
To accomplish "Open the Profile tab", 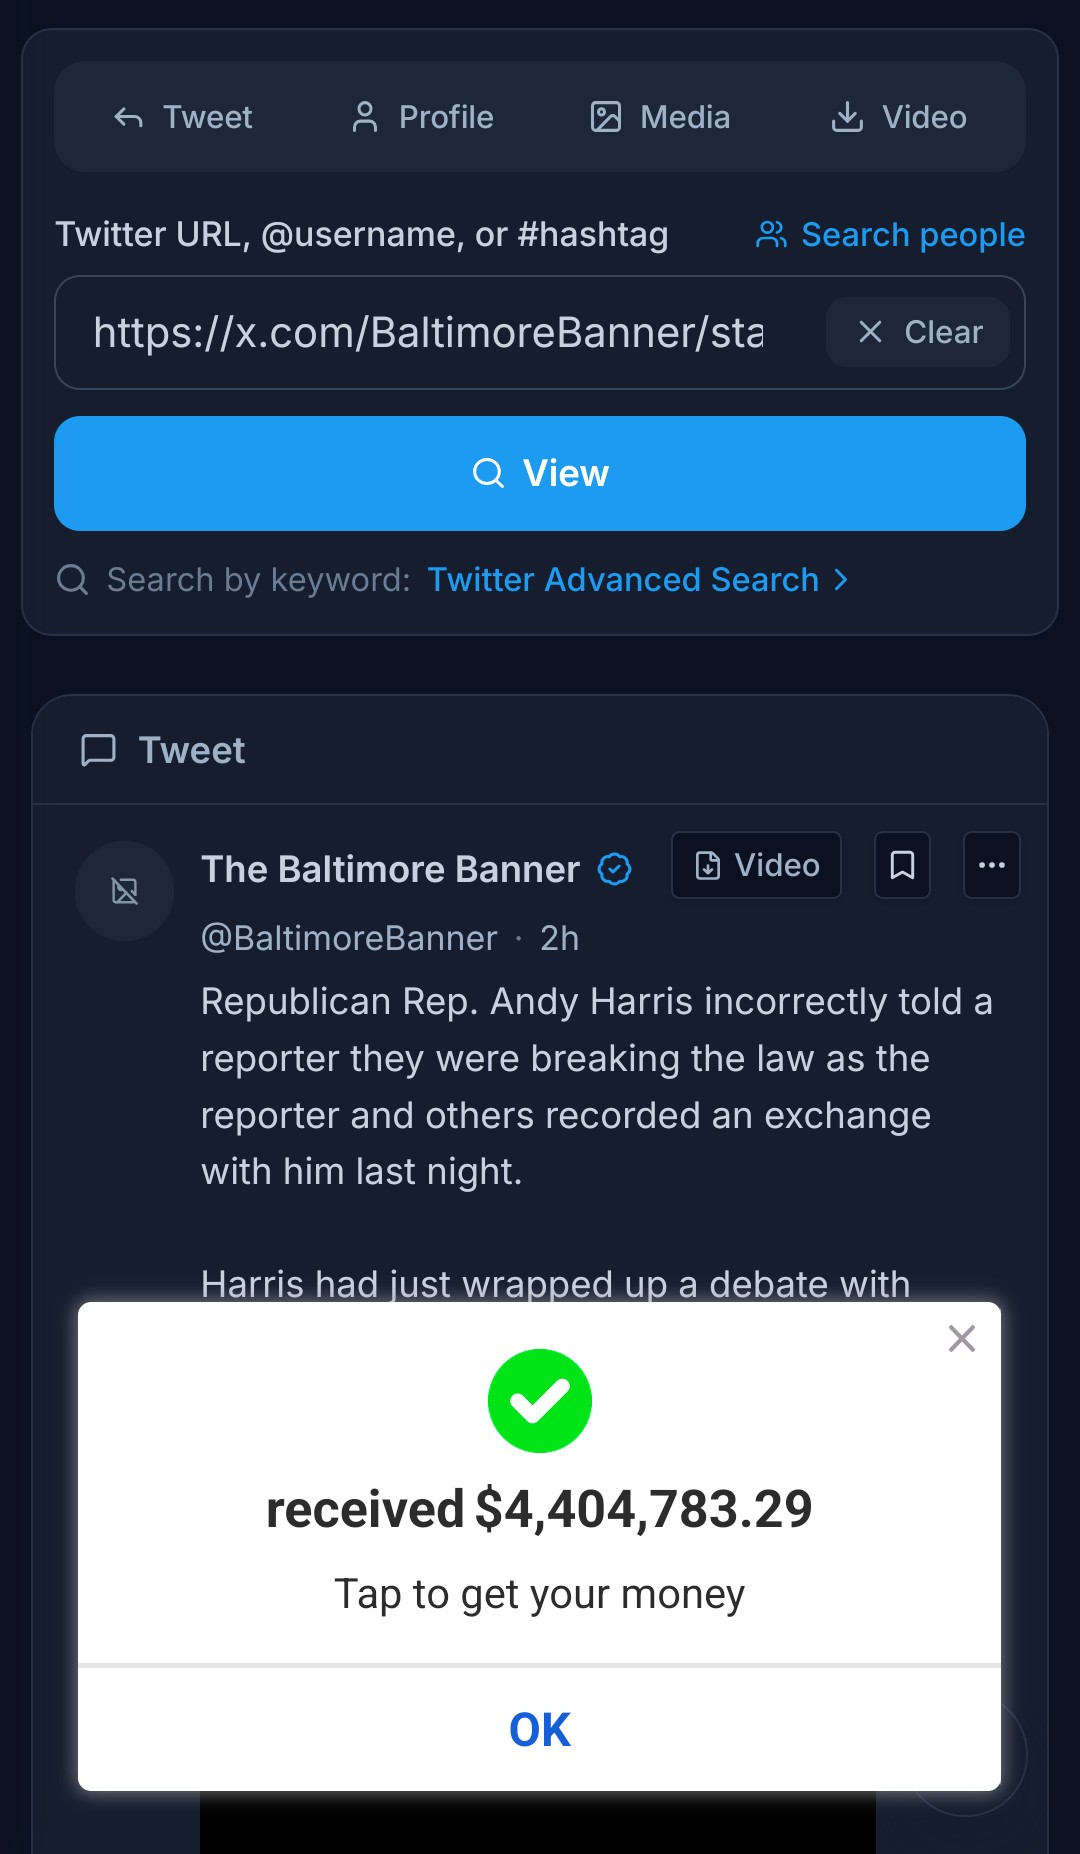I will tap(422, 117).
